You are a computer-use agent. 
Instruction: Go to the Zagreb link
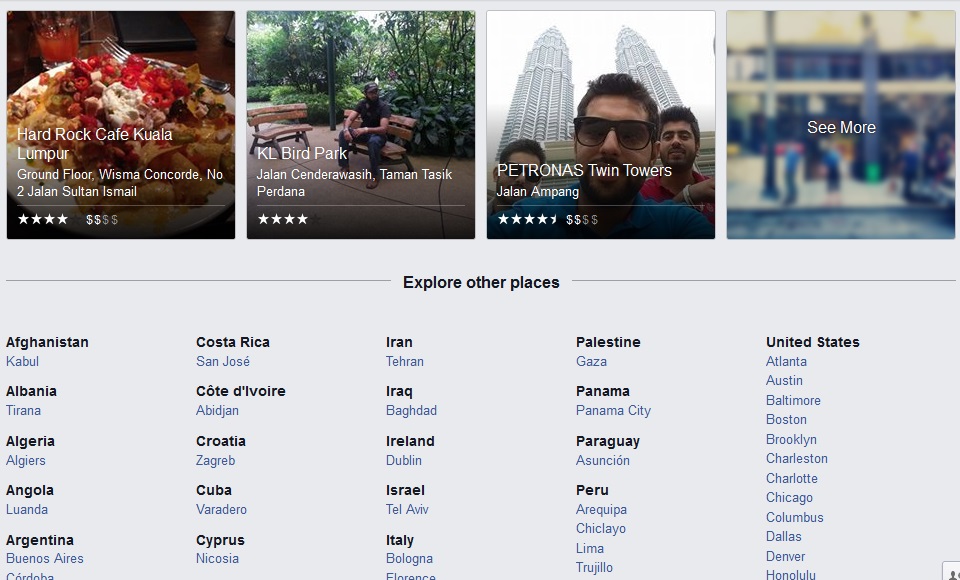click(216, 461)
